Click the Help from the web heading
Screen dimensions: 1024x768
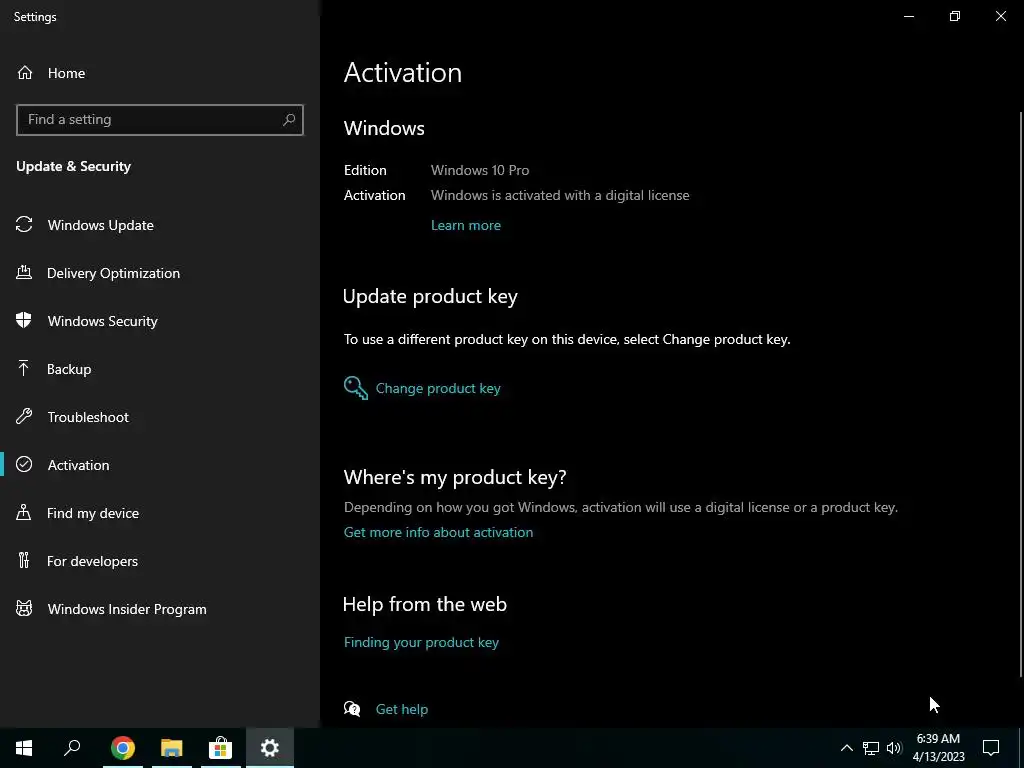tap(425, 604)
